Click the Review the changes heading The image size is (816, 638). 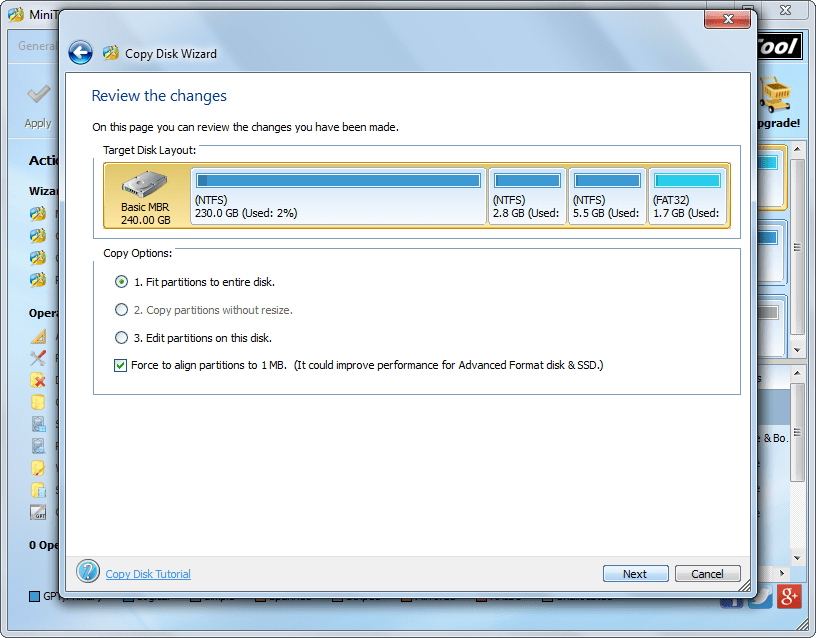point(159,96)
